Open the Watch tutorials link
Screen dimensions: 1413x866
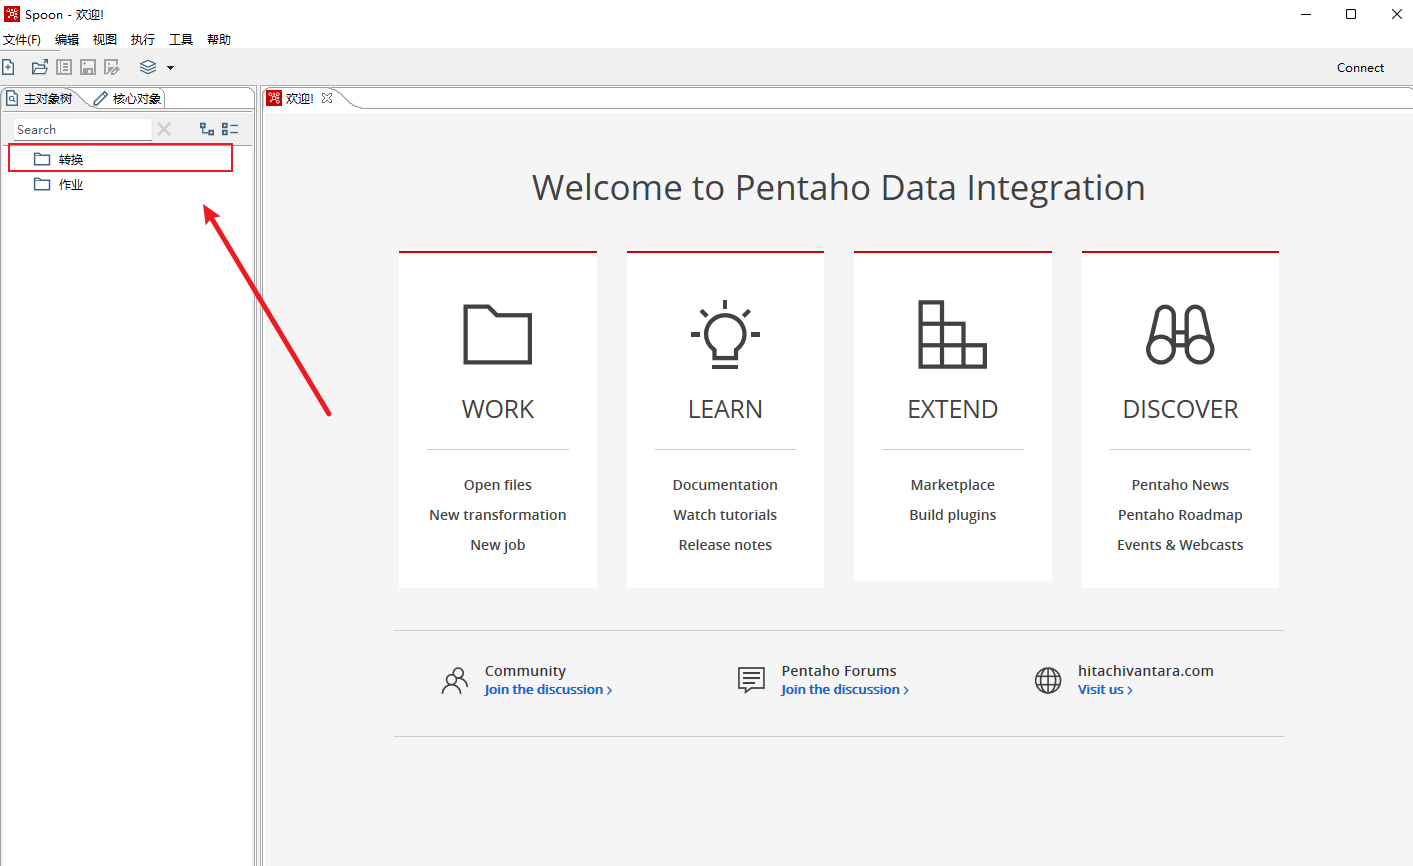tap(725, 515)
